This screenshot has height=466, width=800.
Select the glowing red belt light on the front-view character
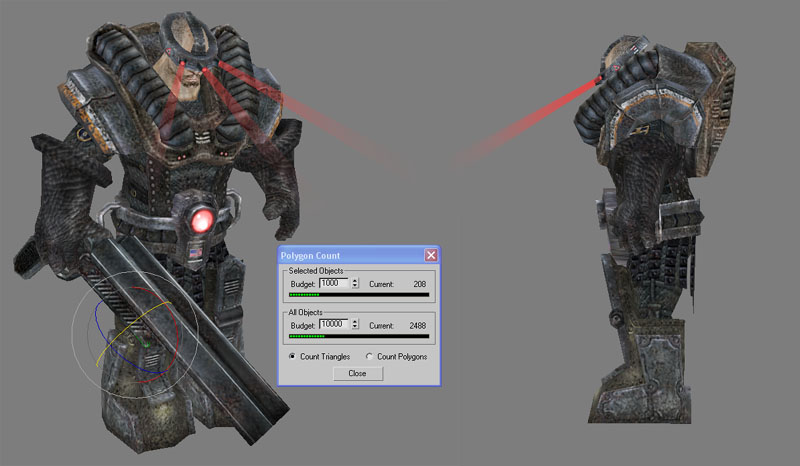202,221
